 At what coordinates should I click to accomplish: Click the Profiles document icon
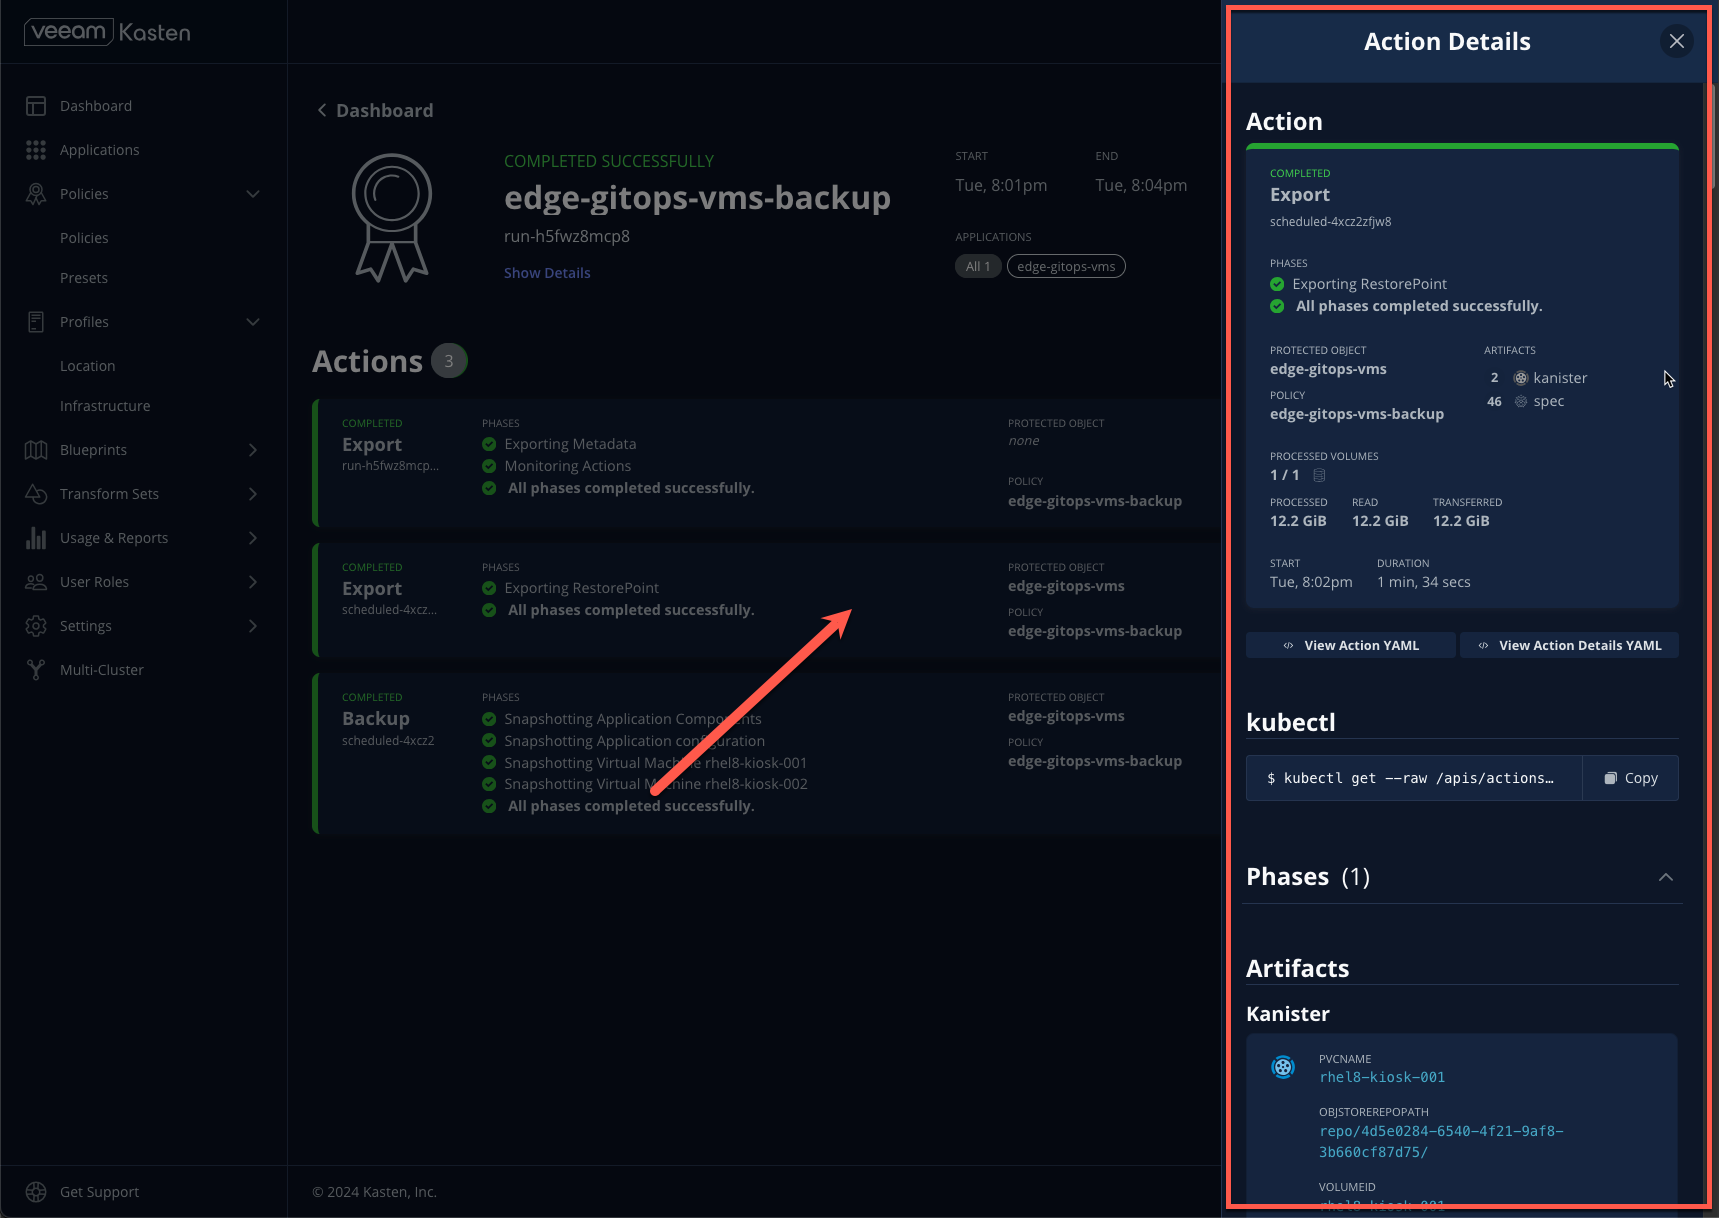click(36, 322)
